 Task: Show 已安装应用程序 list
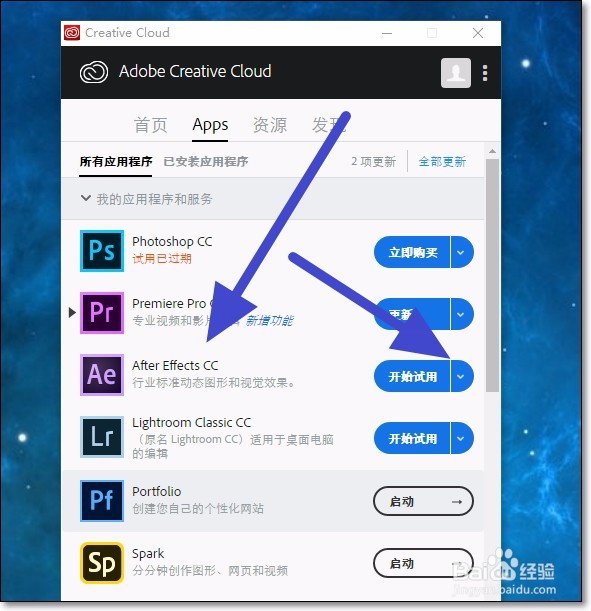pos(206,161)
